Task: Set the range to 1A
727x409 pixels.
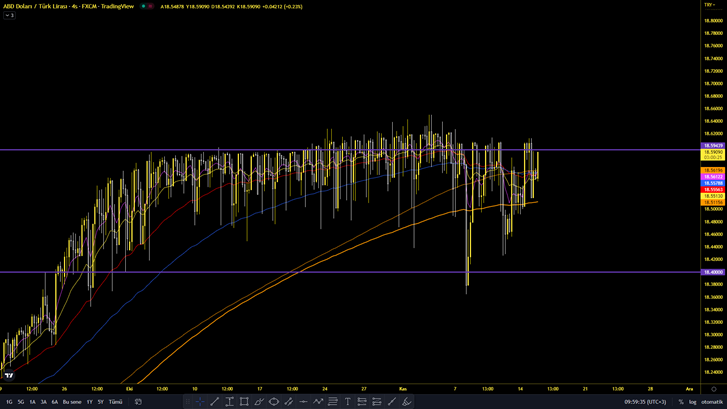Action: tap(32, 402)
